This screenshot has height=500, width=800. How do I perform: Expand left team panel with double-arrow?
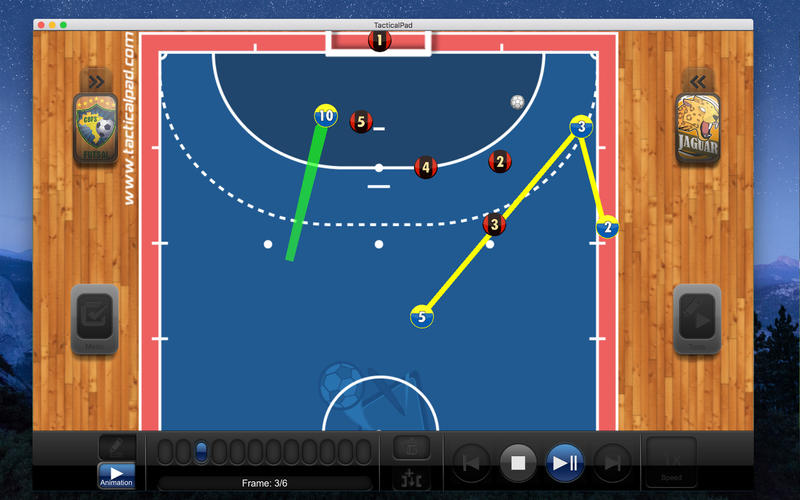pos(96,81)
